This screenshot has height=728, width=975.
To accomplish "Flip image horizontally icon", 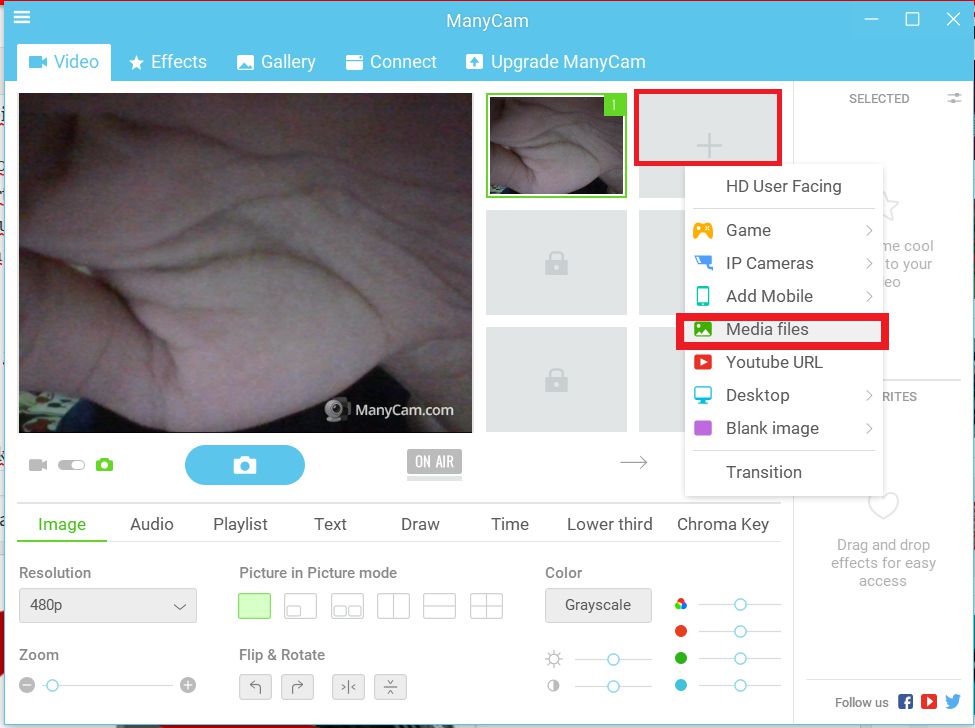I will click(348, 687).
